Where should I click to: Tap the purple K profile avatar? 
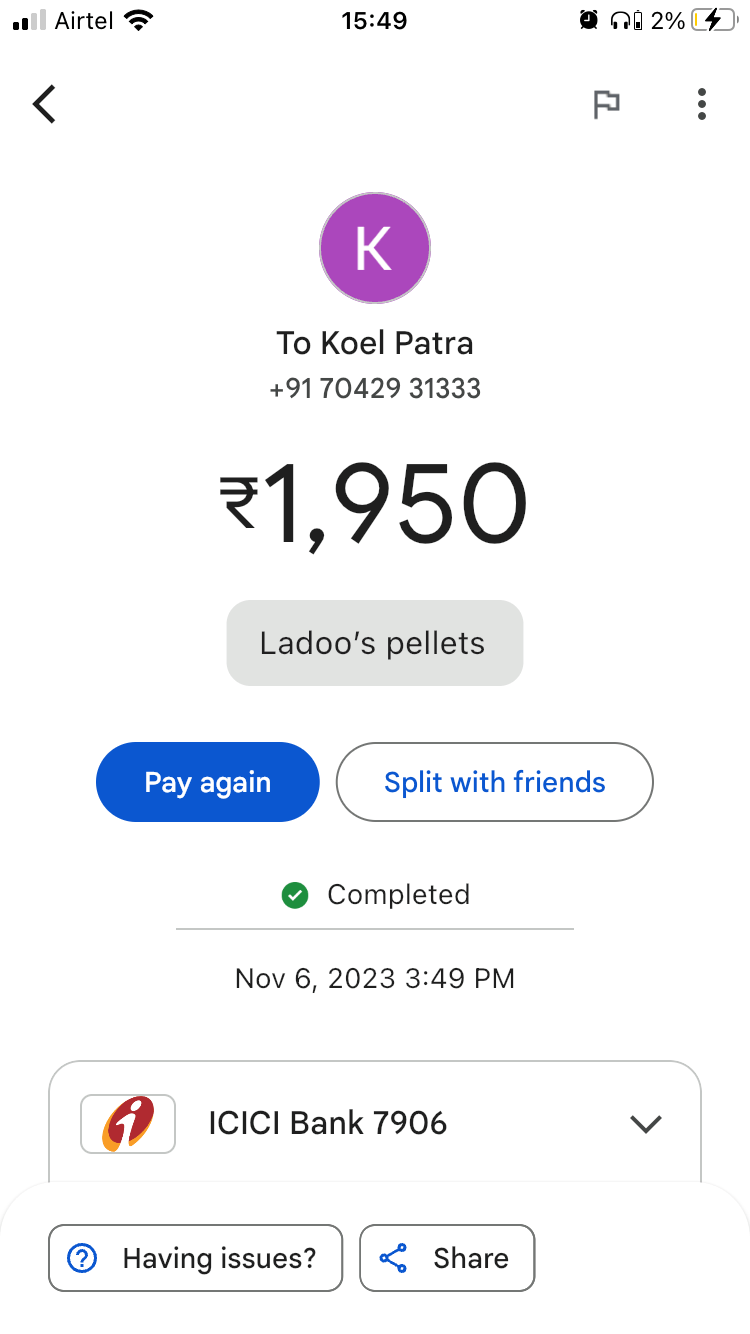coord(375,248)
